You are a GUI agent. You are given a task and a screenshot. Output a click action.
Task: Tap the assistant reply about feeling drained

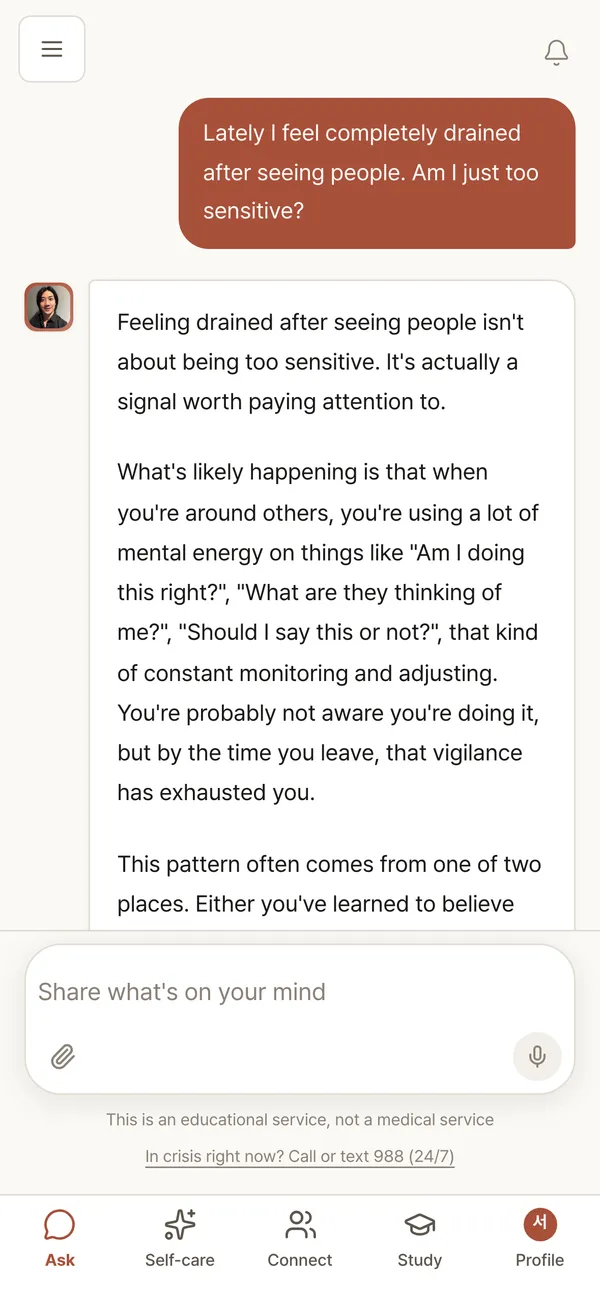[x=332, y=606]
